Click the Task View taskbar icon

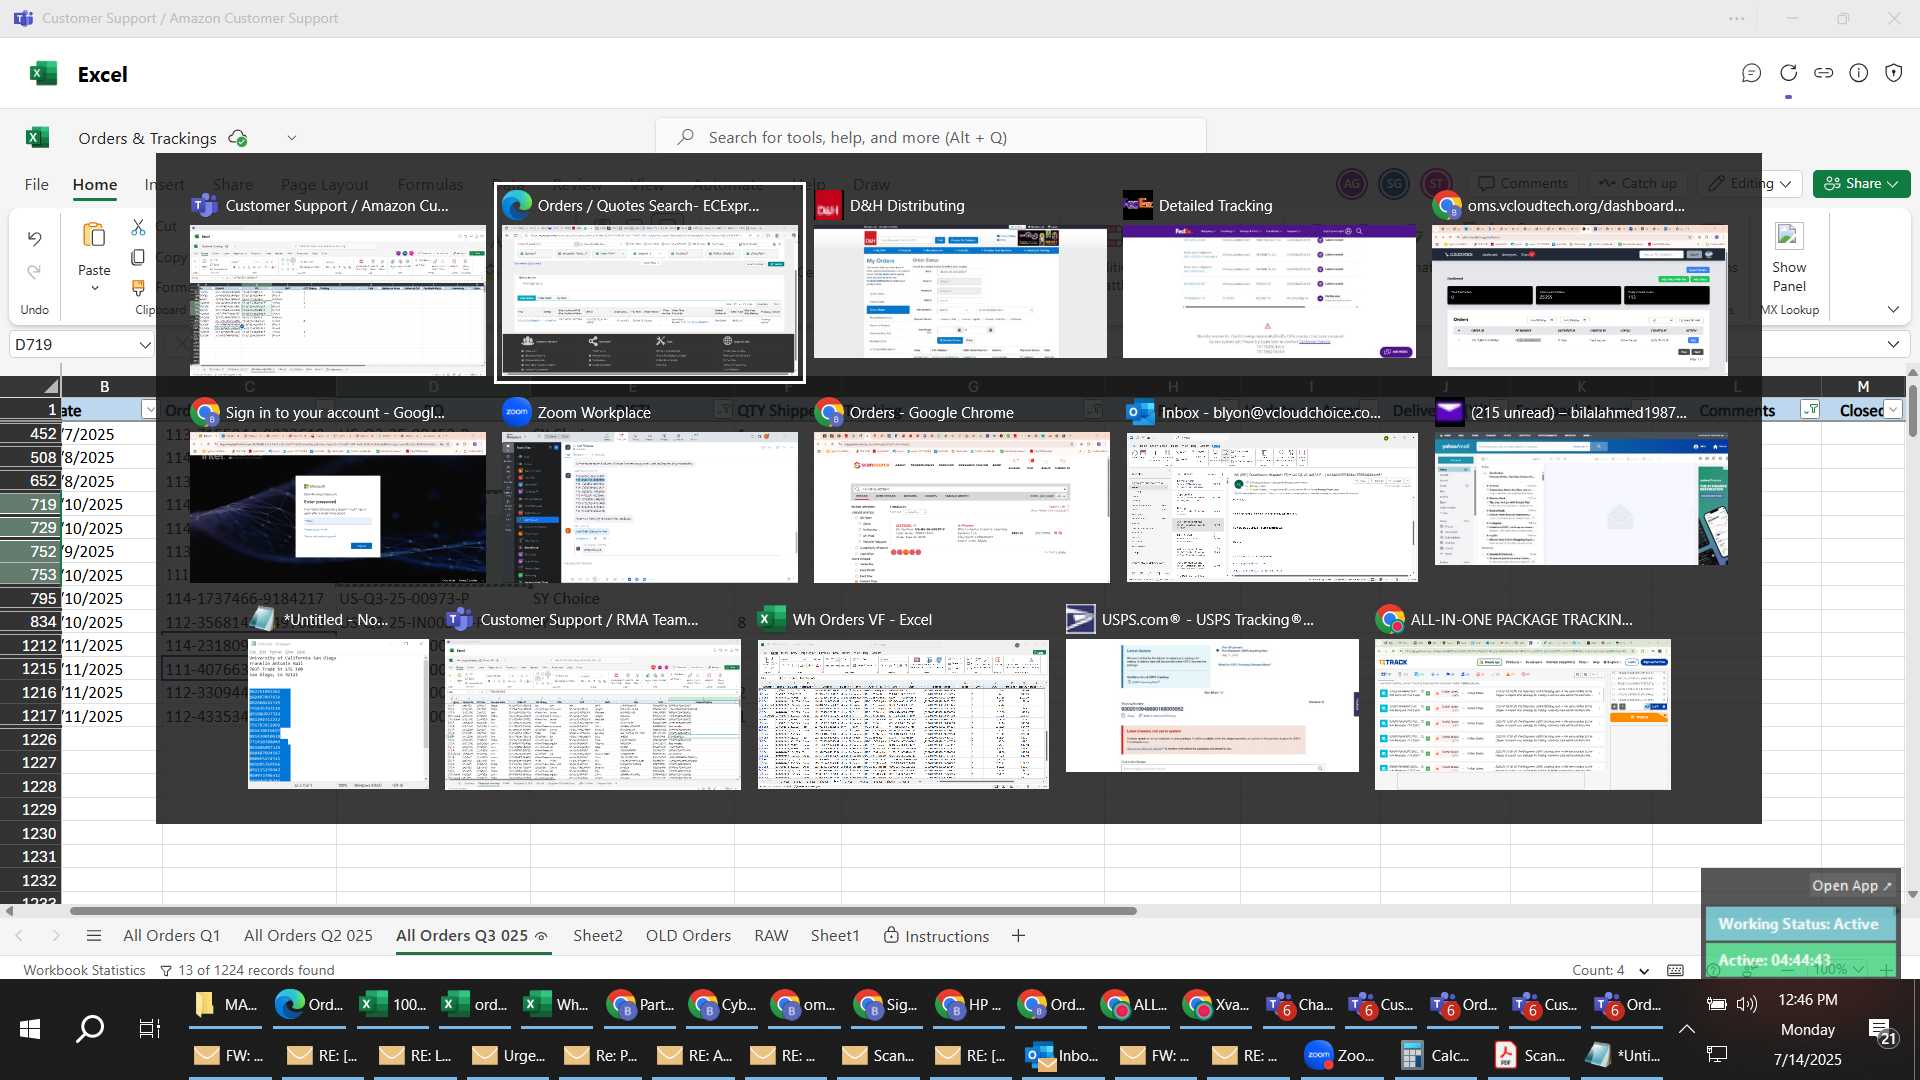[150, 1029]
